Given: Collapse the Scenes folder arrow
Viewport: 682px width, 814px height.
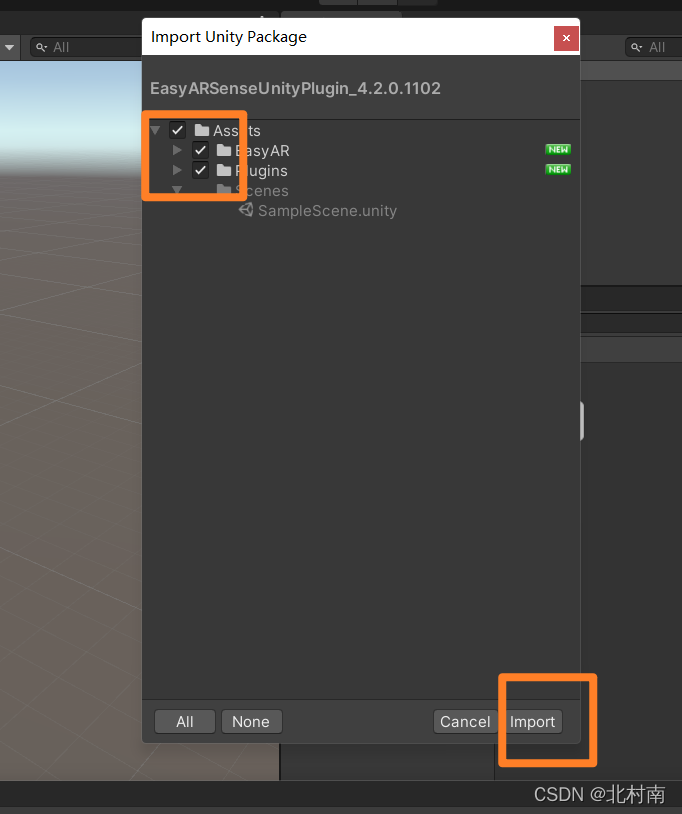Looking at the screenshot, I should pyautogui.click(x=177, y=189).
